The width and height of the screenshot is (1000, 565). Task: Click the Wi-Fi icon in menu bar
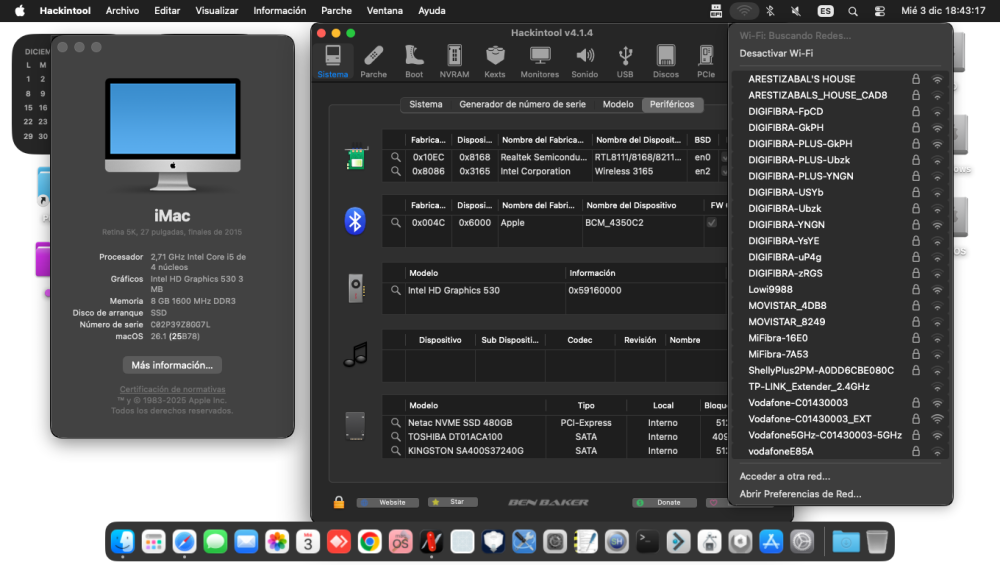[744, 11]
